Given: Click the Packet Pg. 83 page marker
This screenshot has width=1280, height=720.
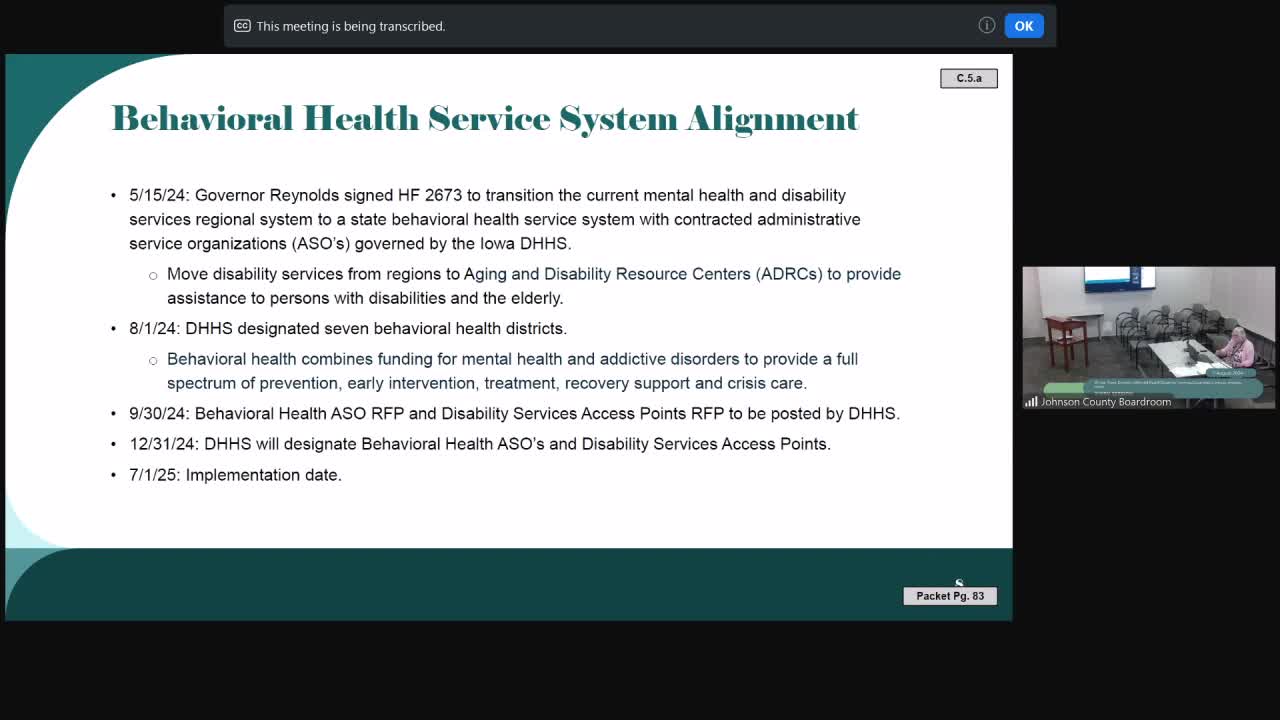Looking at the screenshot, I should coord(950,595).
